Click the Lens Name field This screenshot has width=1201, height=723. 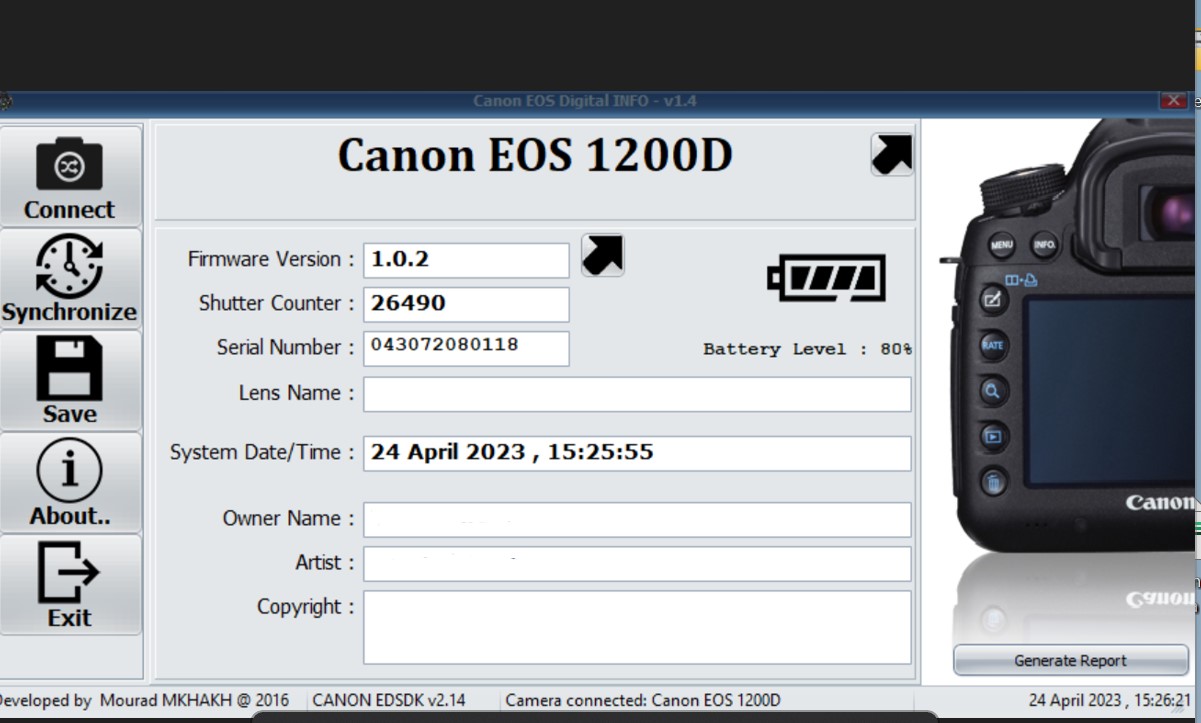(x=637, y=394)
